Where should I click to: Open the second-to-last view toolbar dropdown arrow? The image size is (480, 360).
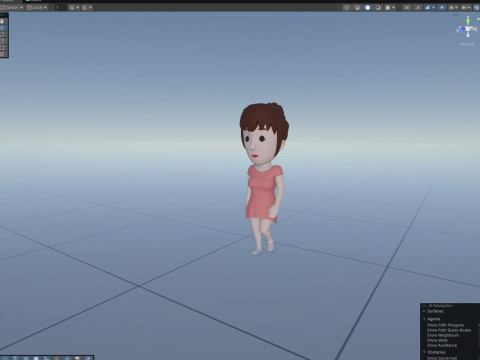469,7
